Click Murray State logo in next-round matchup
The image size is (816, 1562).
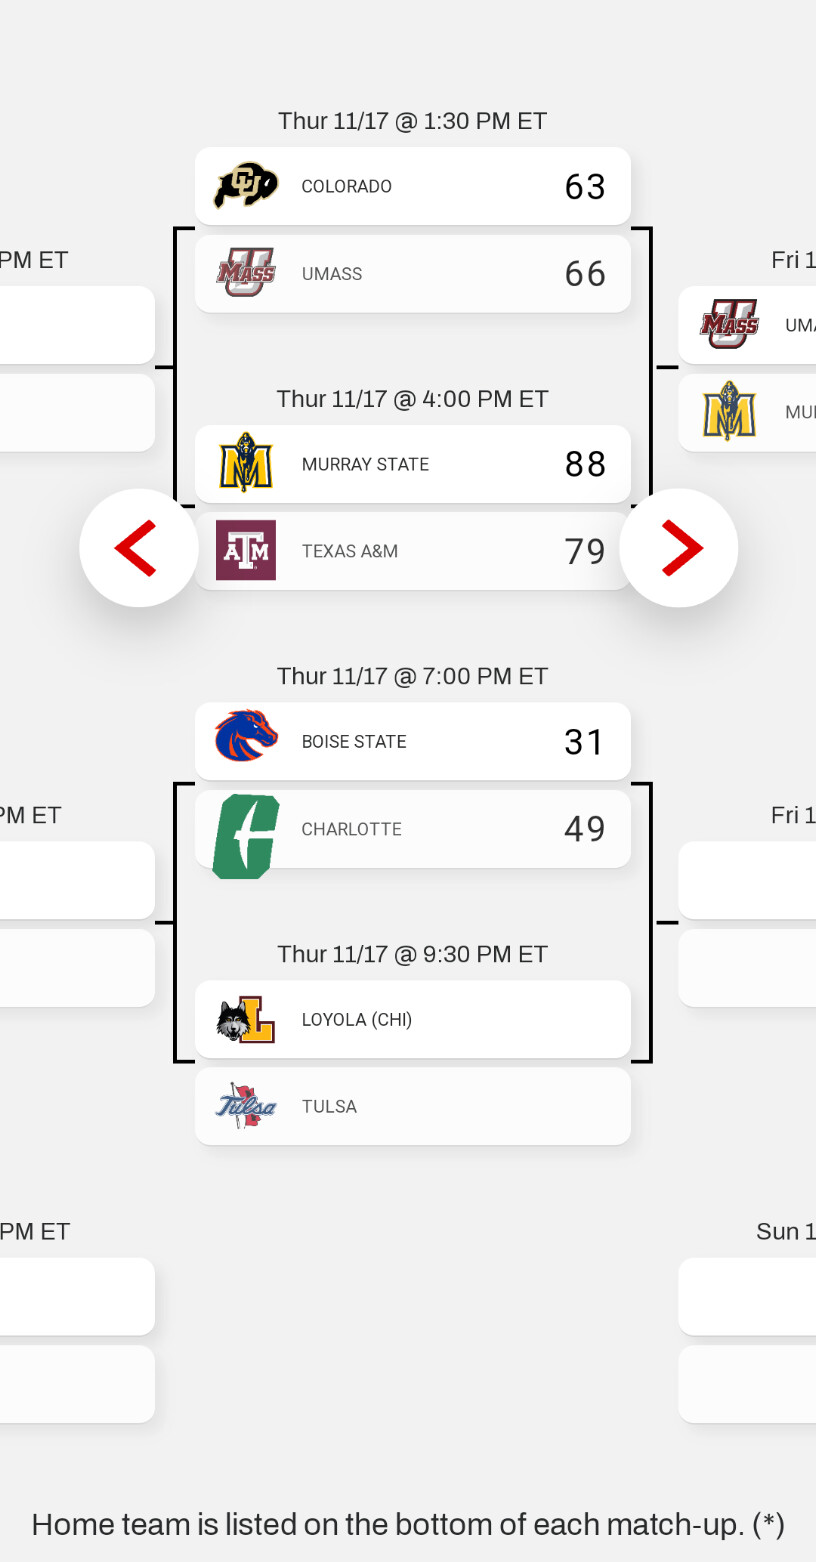tap(729, 411)
